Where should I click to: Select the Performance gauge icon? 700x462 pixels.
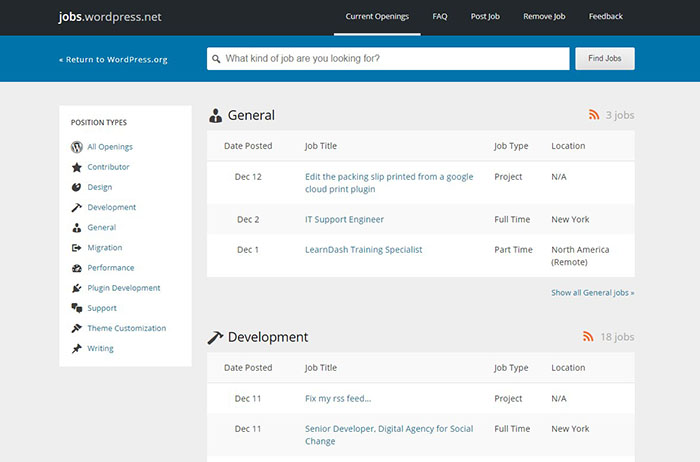[77, 268]
